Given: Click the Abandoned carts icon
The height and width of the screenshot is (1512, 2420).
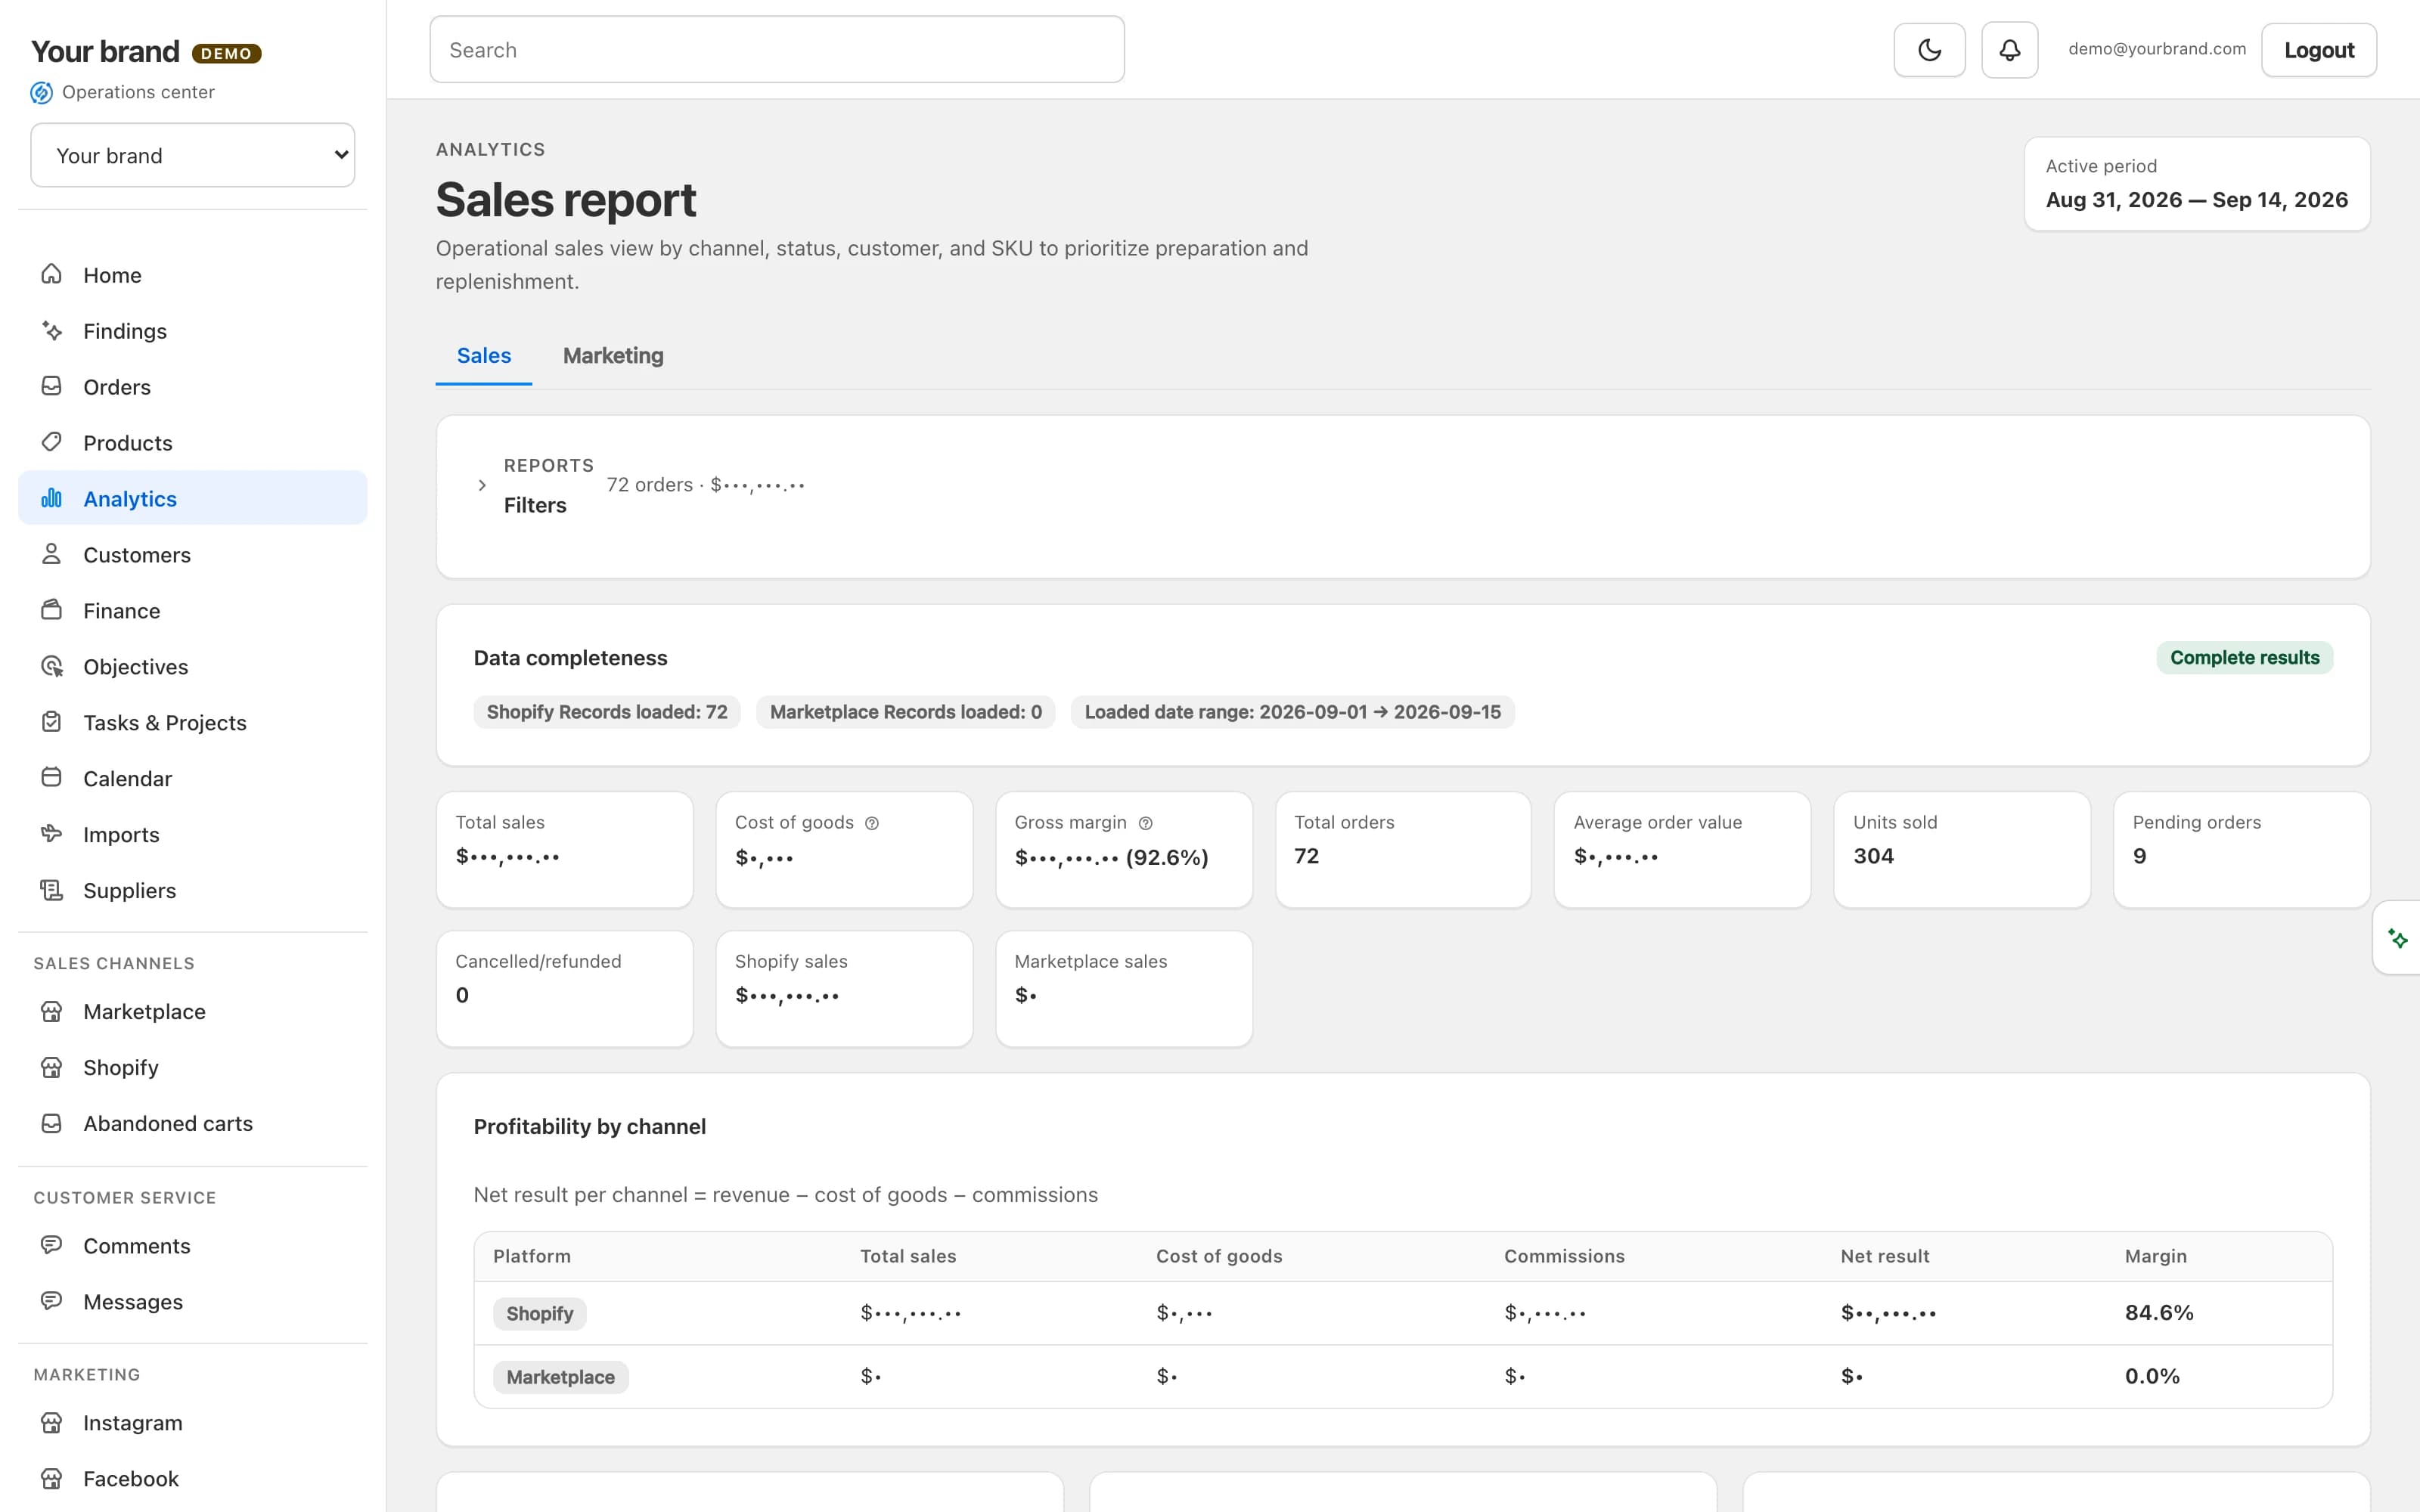Looking at the screenshot, I should (x=51, y=1123).
